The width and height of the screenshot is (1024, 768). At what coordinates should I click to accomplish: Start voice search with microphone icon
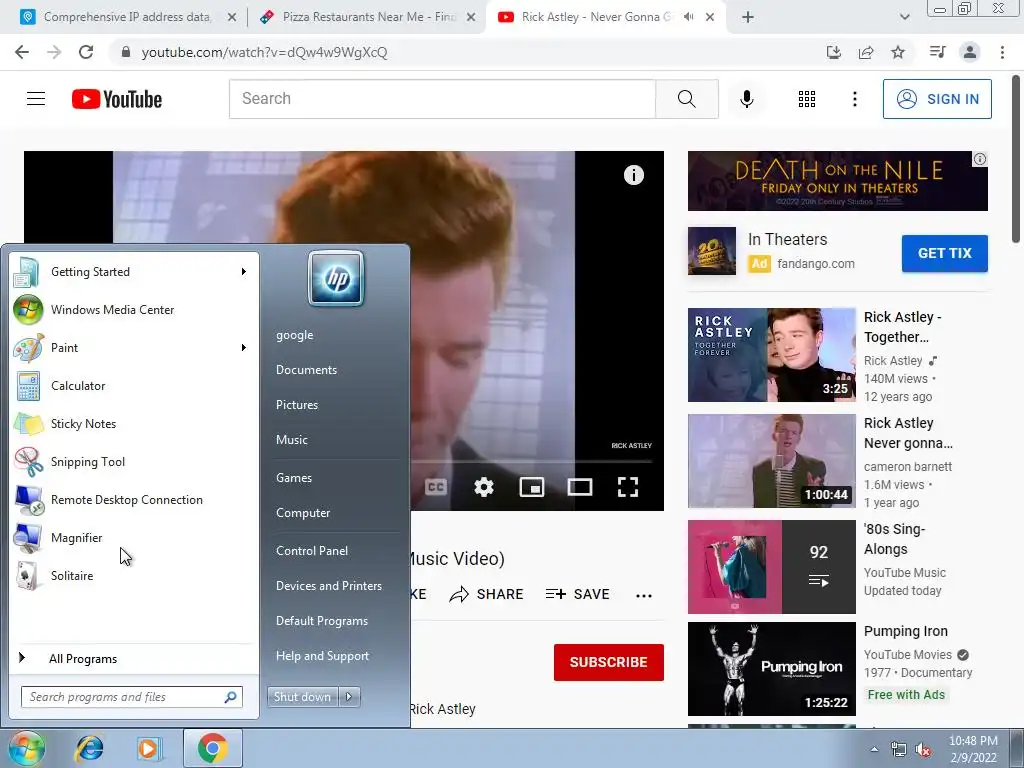click(x=746, y=99)
